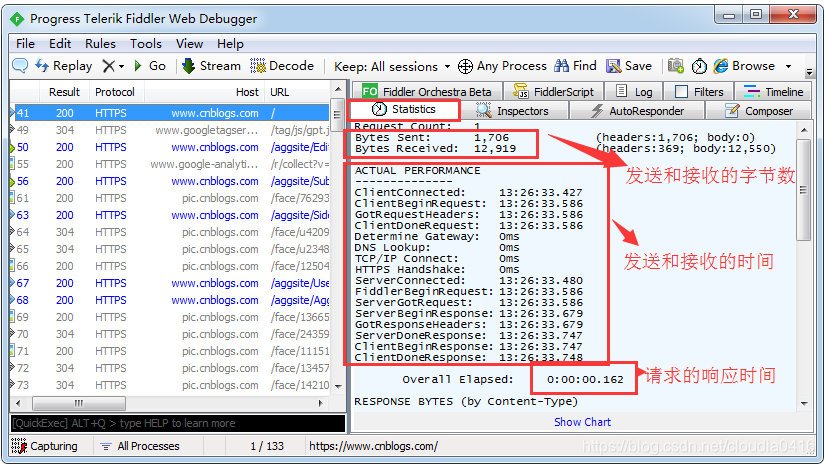Click Replay in the toolbar
Image resolution: width=825 pixels, height=465 pixels.
coord(64,66)
